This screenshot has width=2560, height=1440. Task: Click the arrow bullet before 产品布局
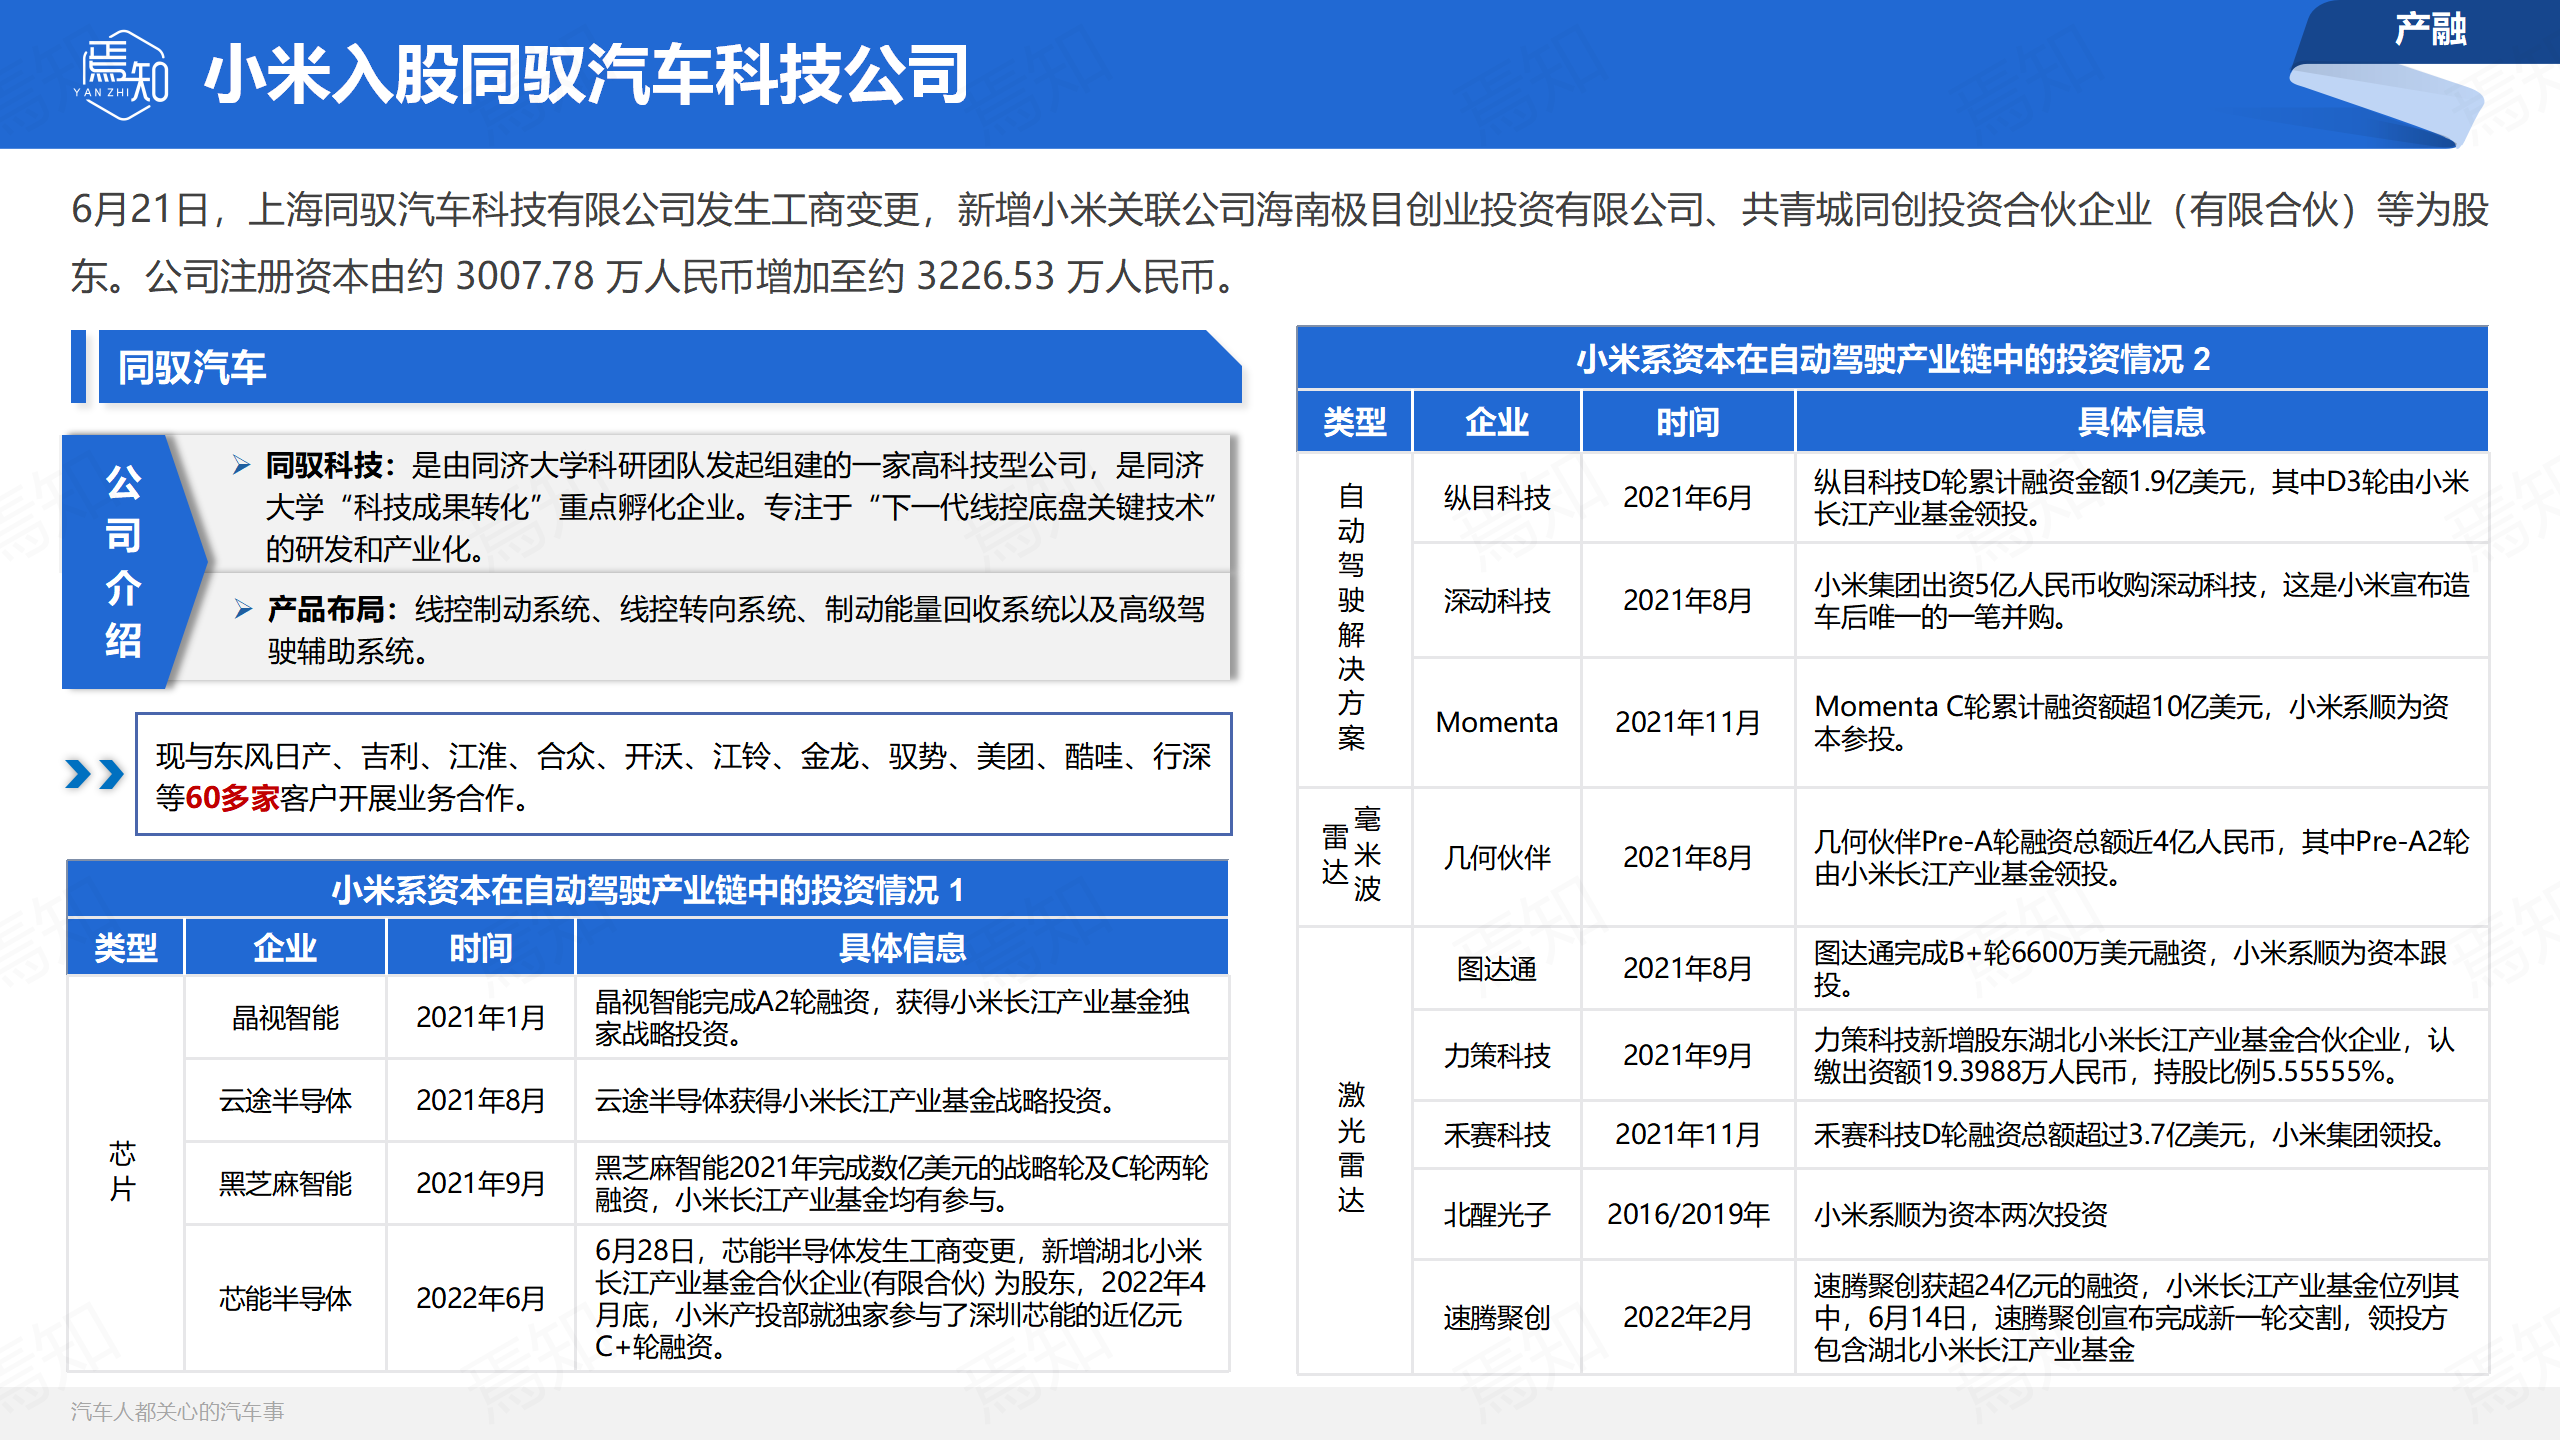(243, 609)
